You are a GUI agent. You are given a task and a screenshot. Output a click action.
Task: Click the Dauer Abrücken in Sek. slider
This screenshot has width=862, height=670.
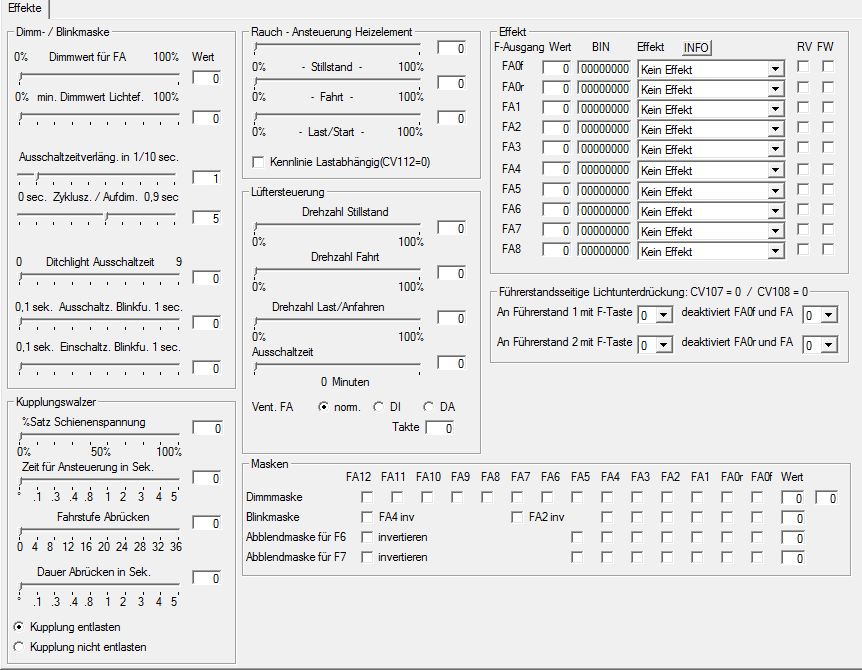99,588
